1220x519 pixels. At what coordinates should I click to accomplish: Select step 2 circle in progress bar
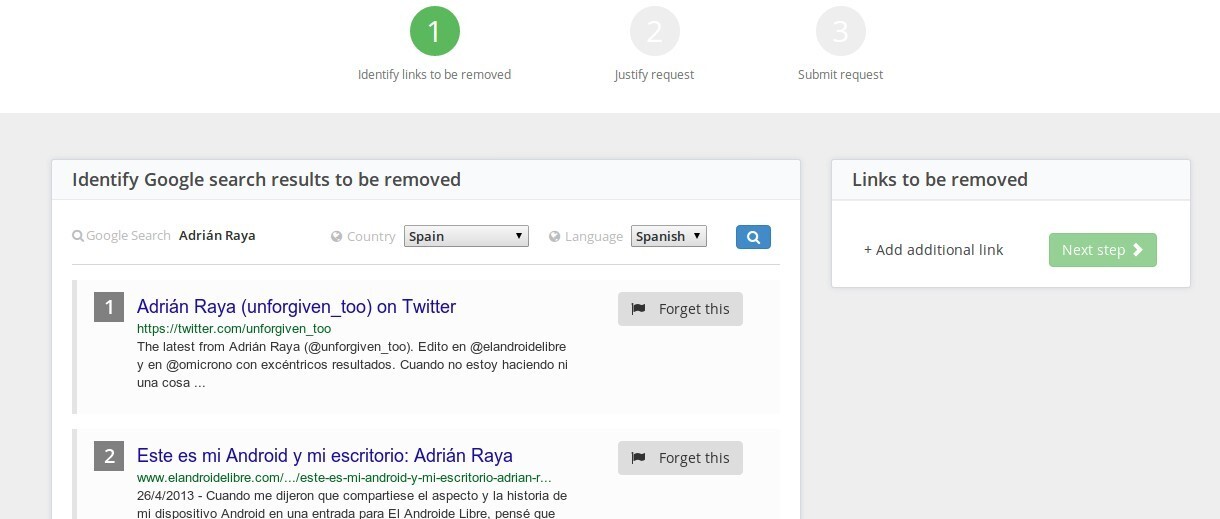tap(654, 32)
